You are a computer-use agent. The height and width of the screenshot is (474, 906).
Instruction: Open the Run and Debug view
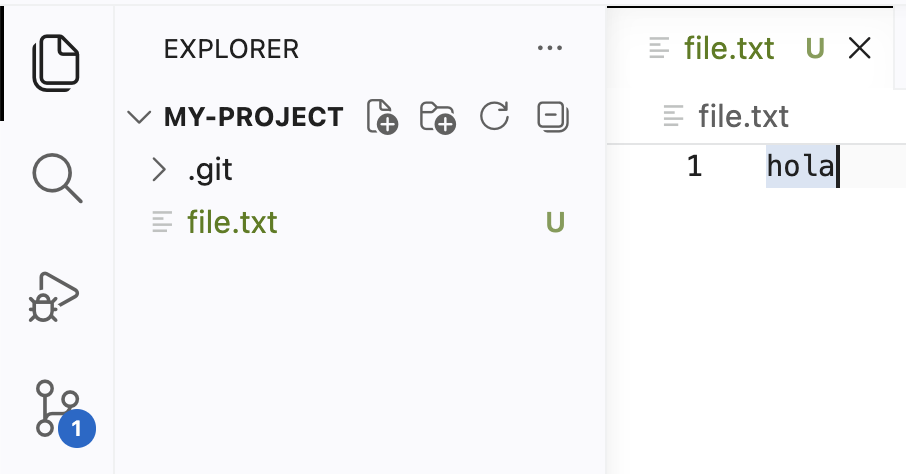[54, 297]
